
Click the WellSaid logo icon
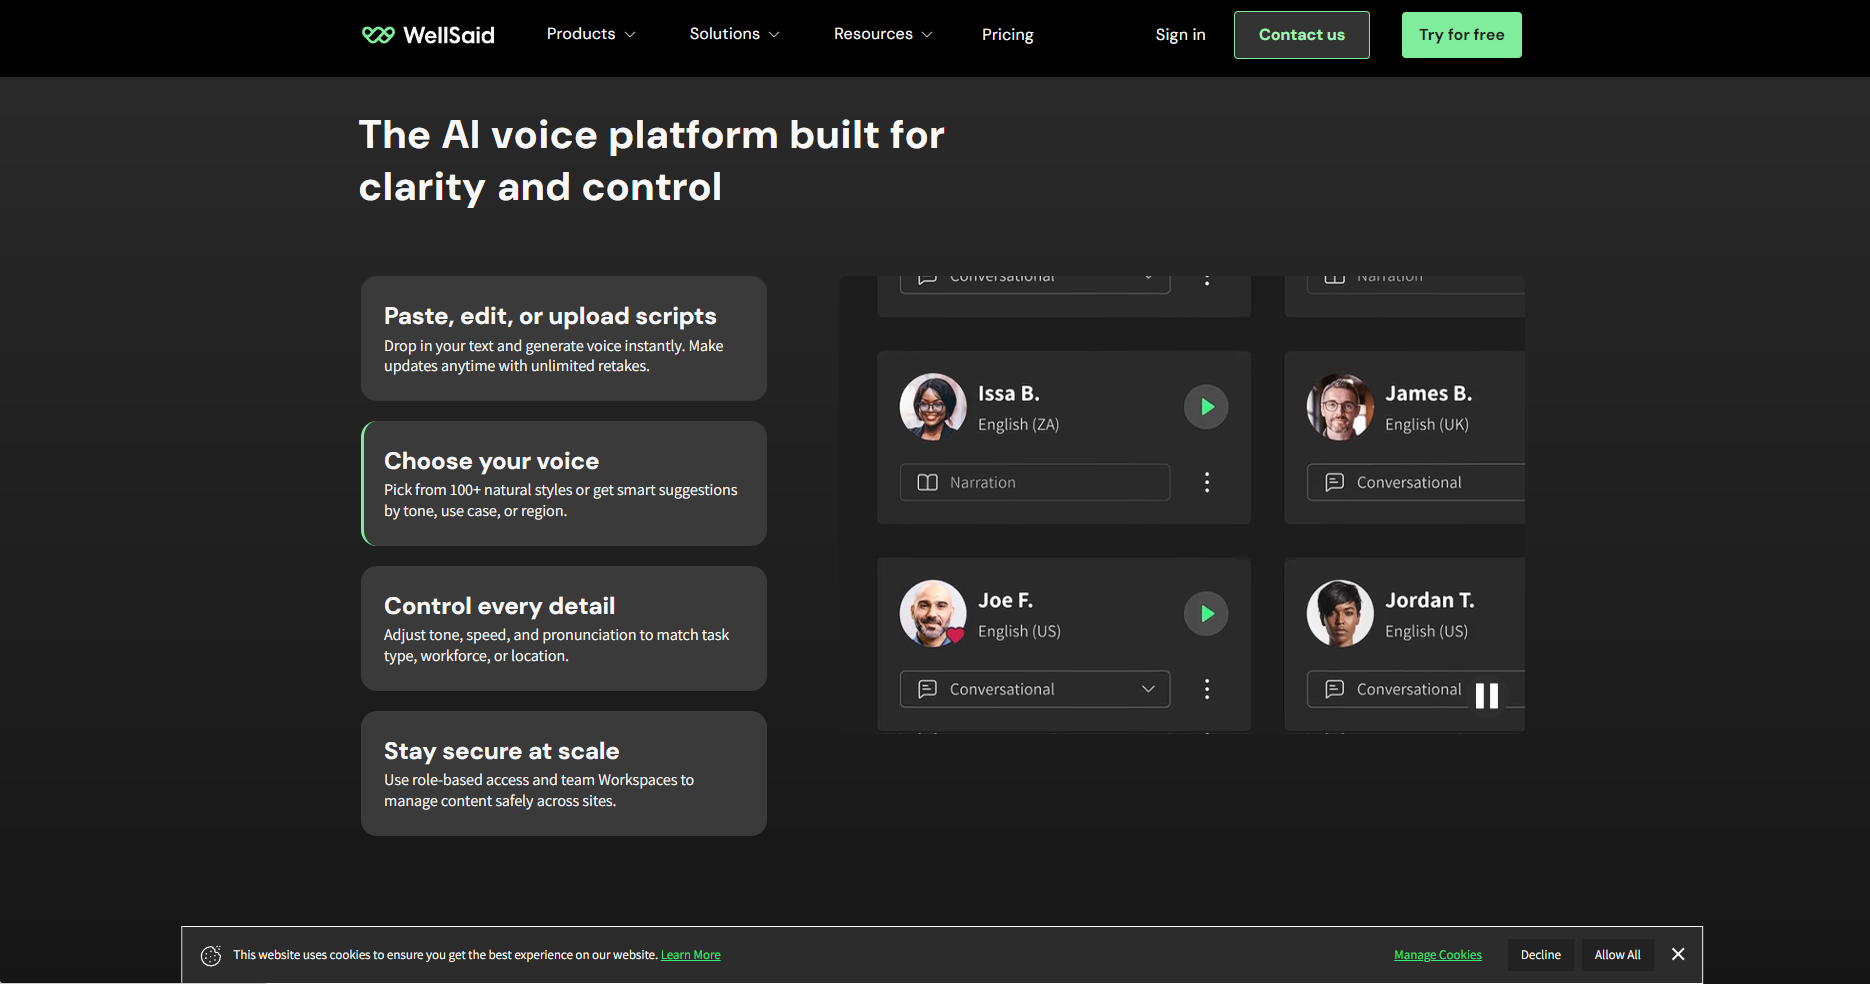378,35
